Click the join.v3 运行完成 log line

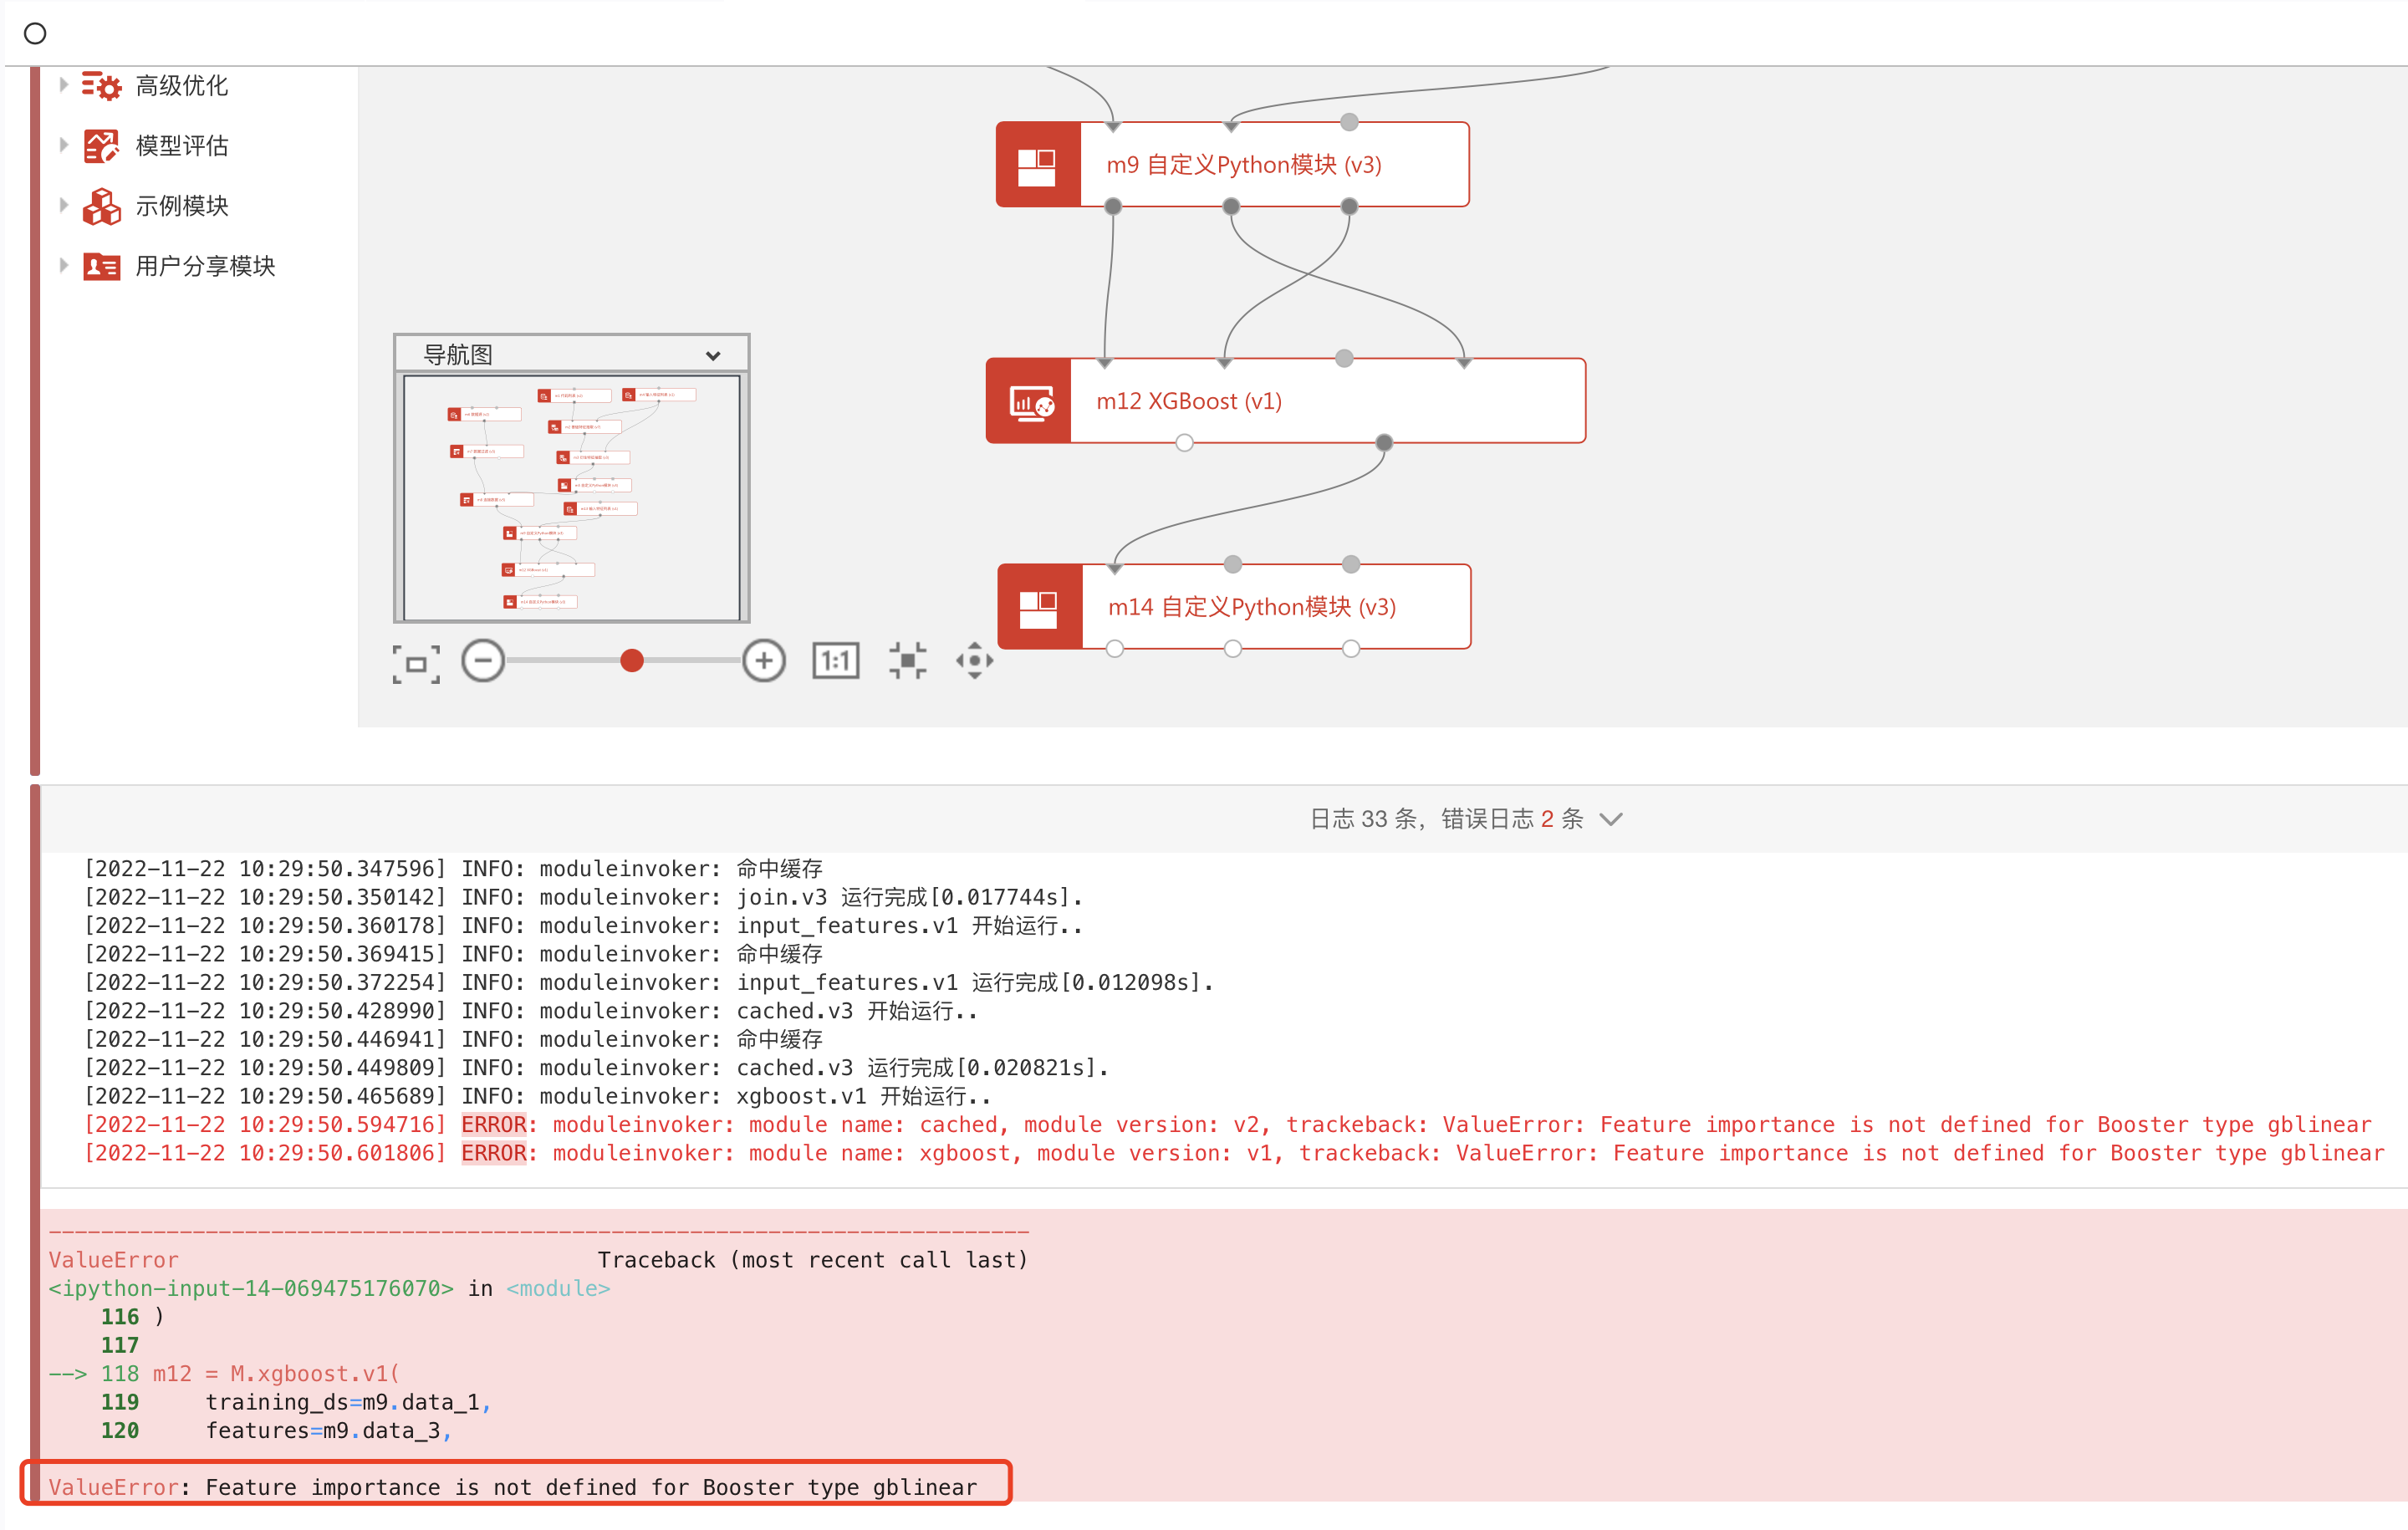pyautogui.click(x=583, y=898)
